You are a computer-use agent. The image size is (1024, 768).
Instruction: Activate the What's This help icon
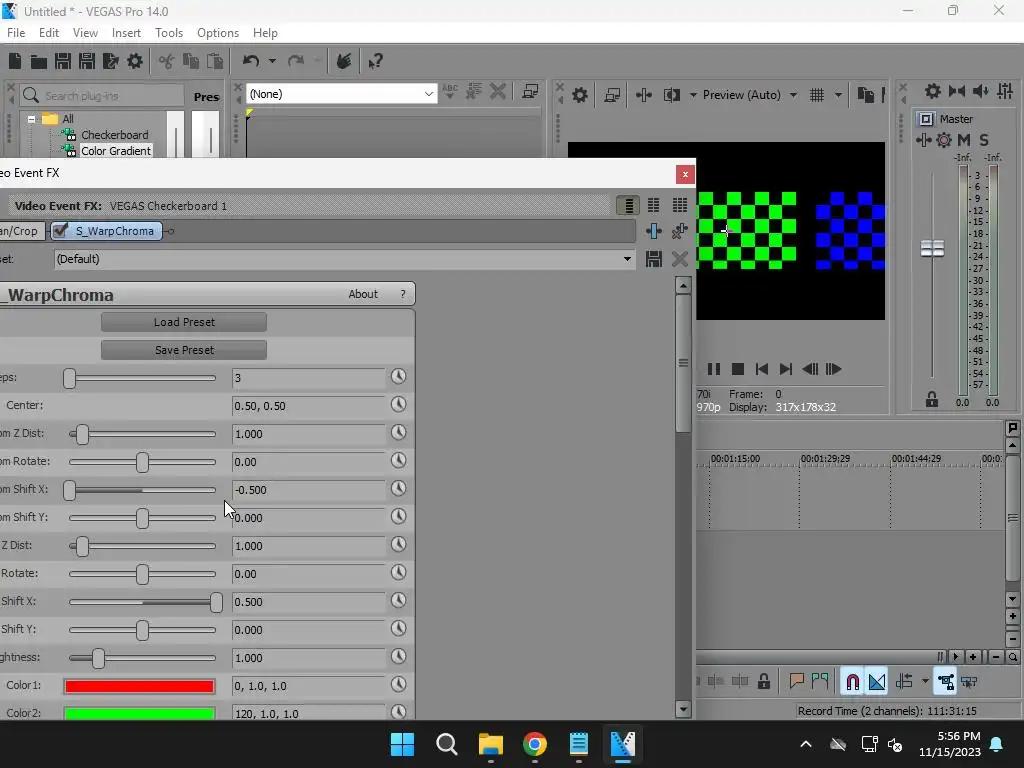click(375, 61)
